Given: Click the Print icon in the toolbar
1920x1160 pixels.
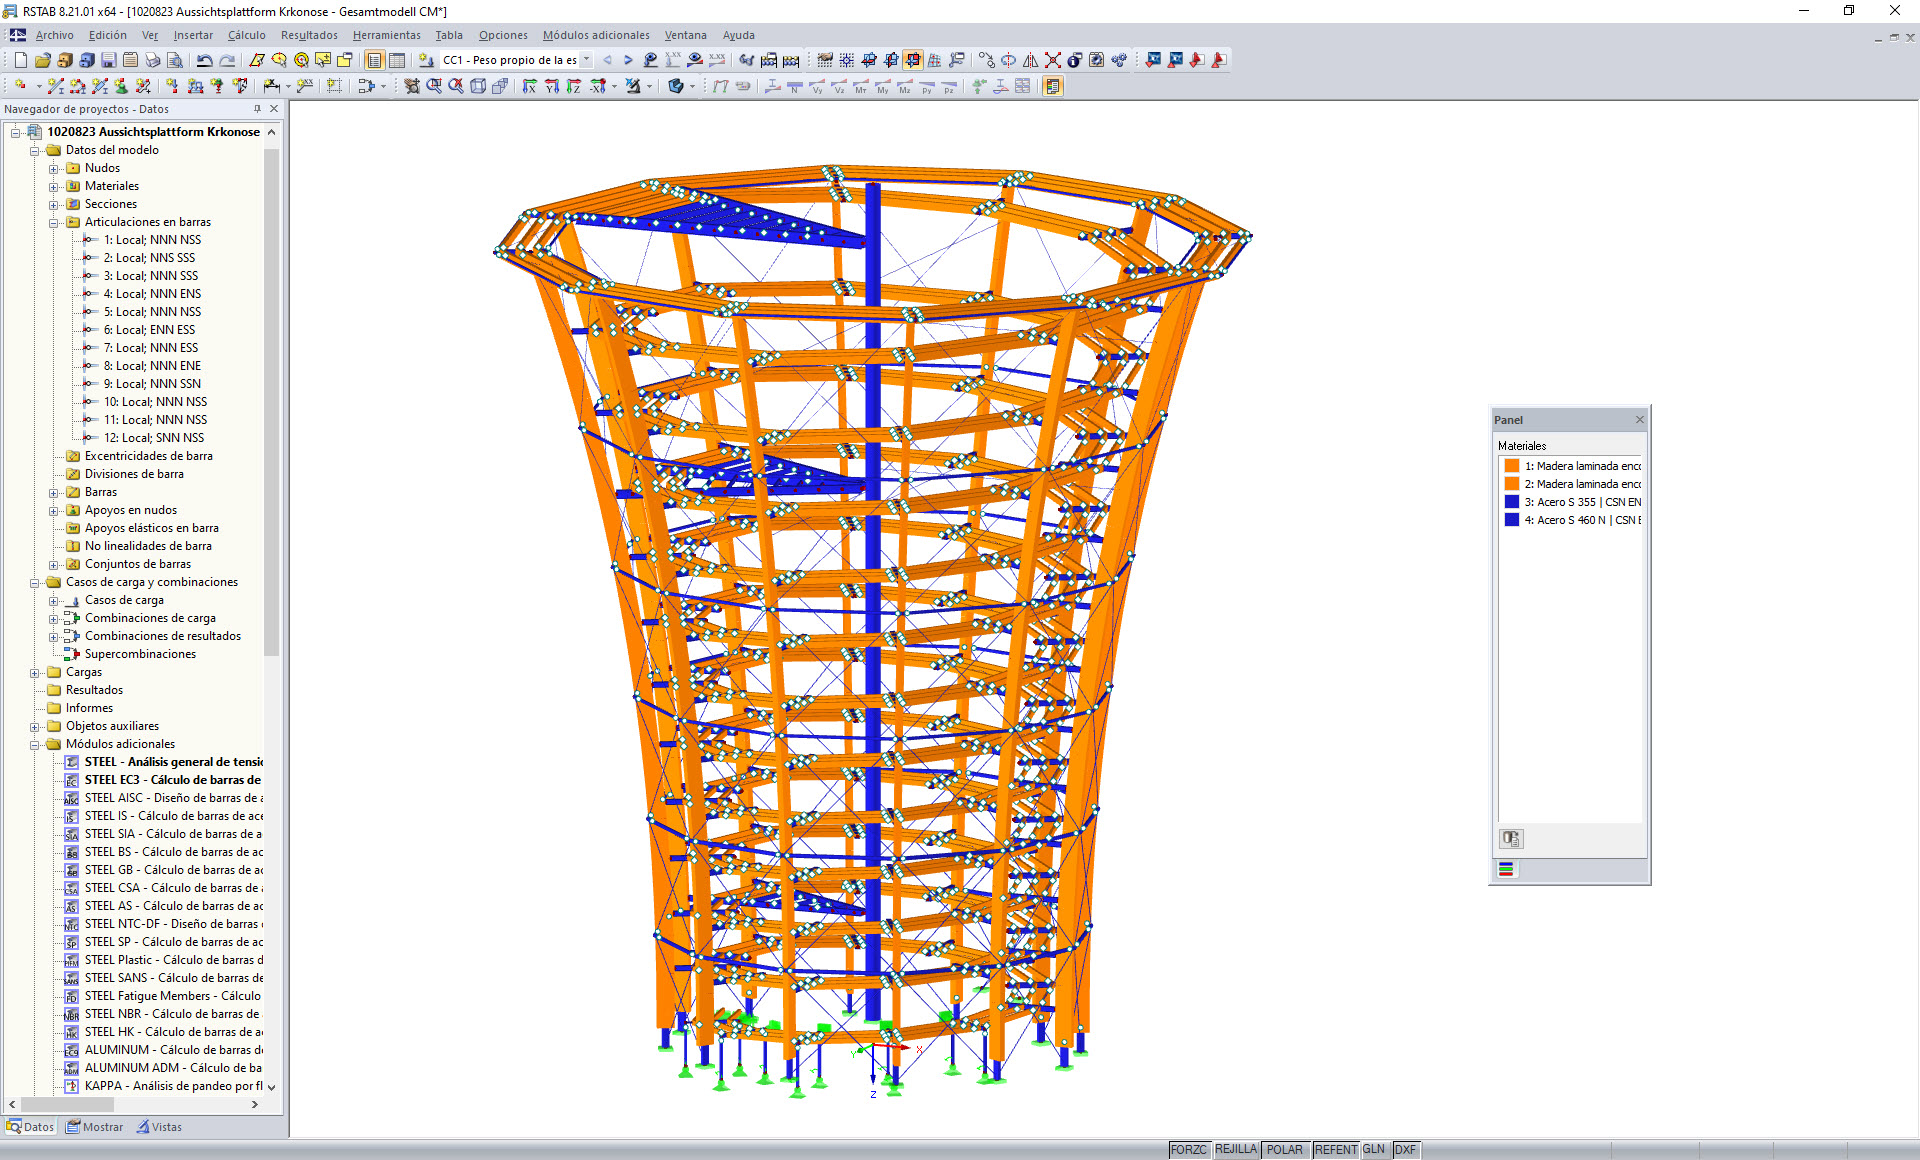Looking at the screenshot, I should click(x=152, y=60).
